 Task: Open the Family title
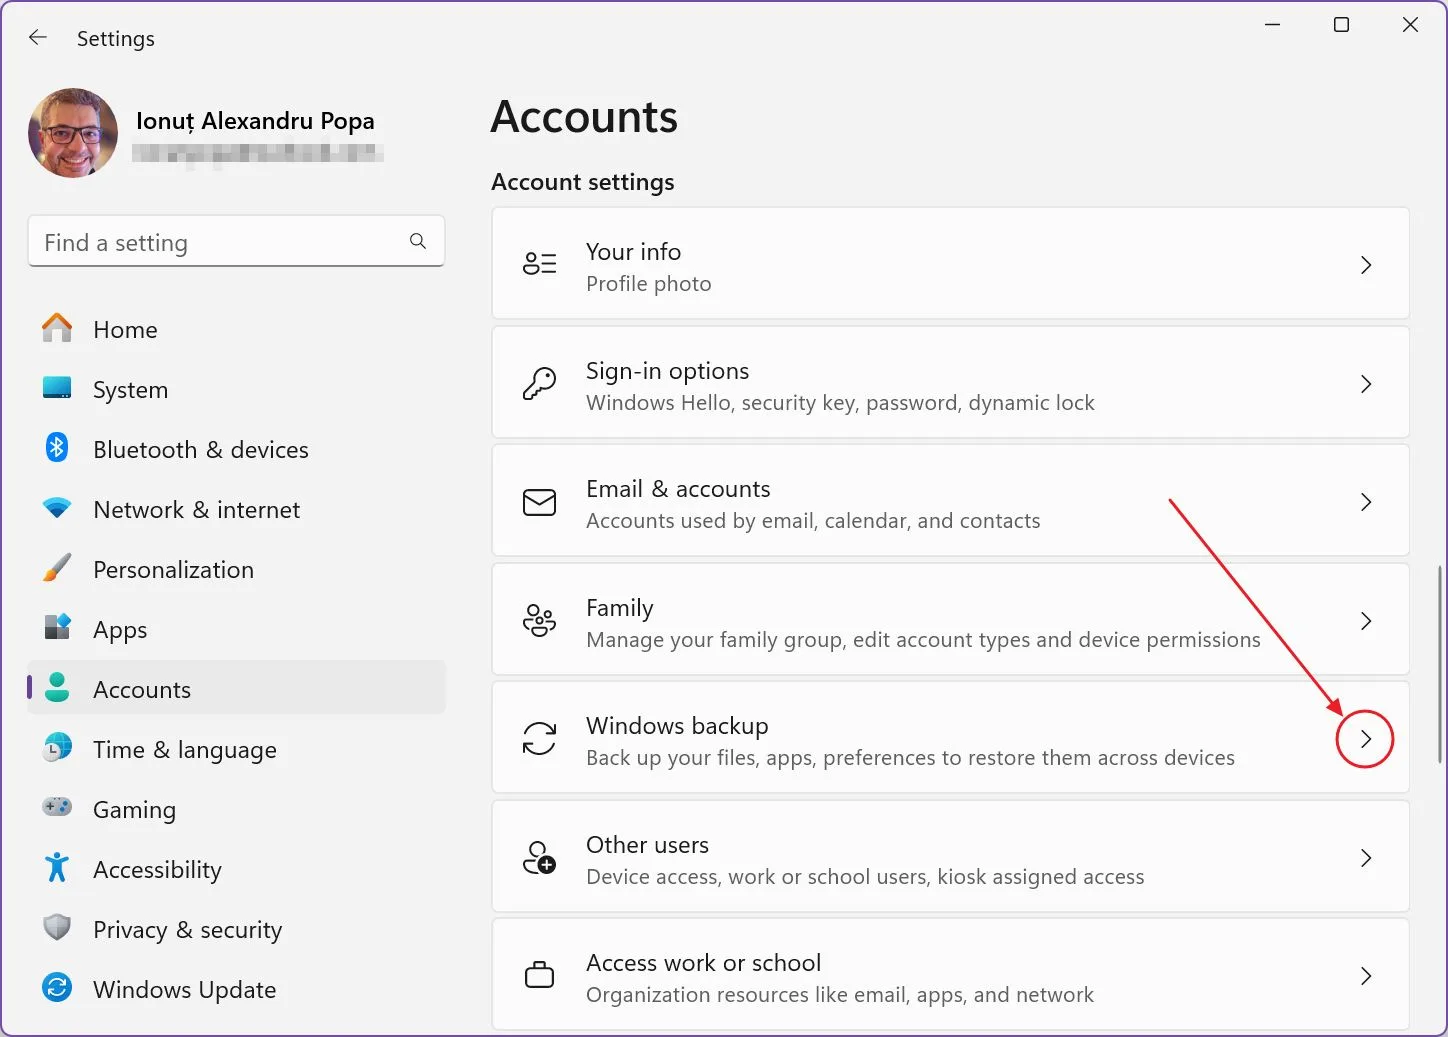[619, 608]
